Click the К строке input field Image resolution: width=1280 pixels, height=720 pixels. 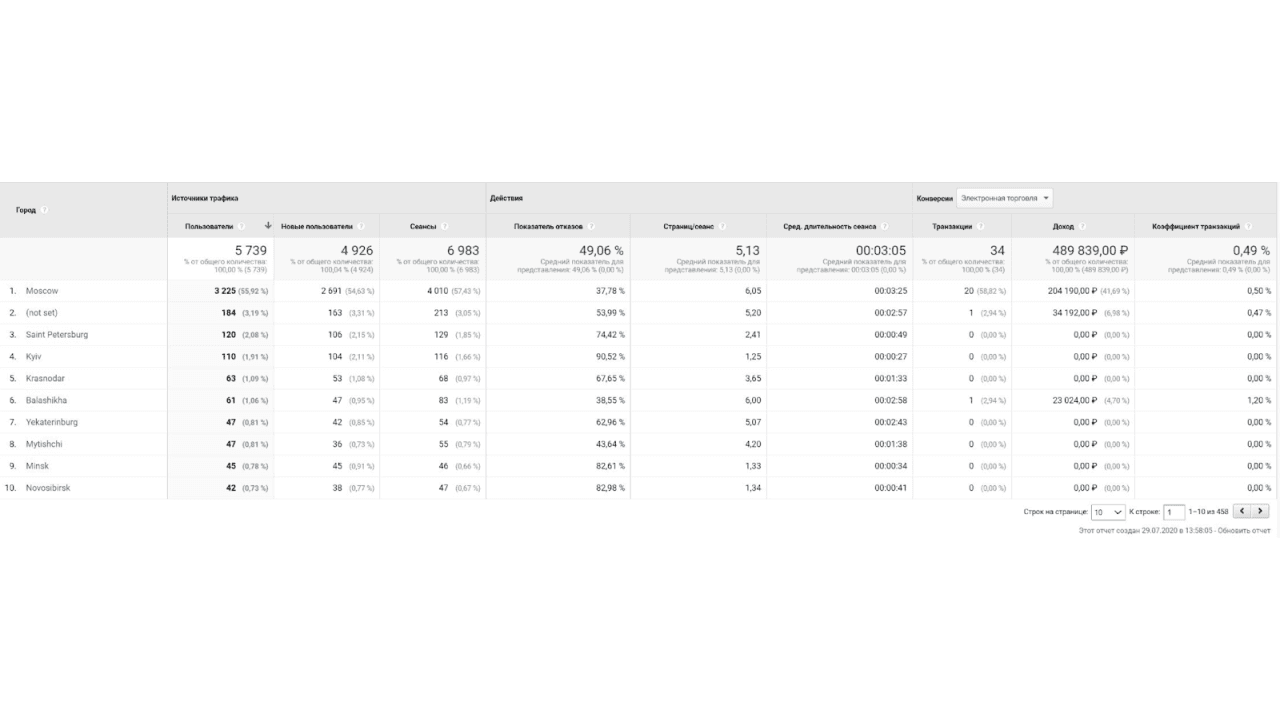tap(1174, 512)
